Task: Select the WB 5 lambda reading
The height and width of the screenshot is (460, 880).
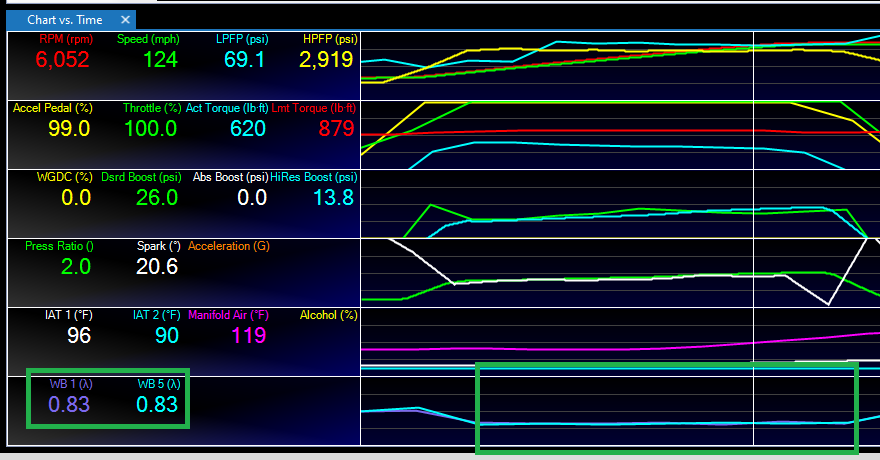Action: pos(157,405)
